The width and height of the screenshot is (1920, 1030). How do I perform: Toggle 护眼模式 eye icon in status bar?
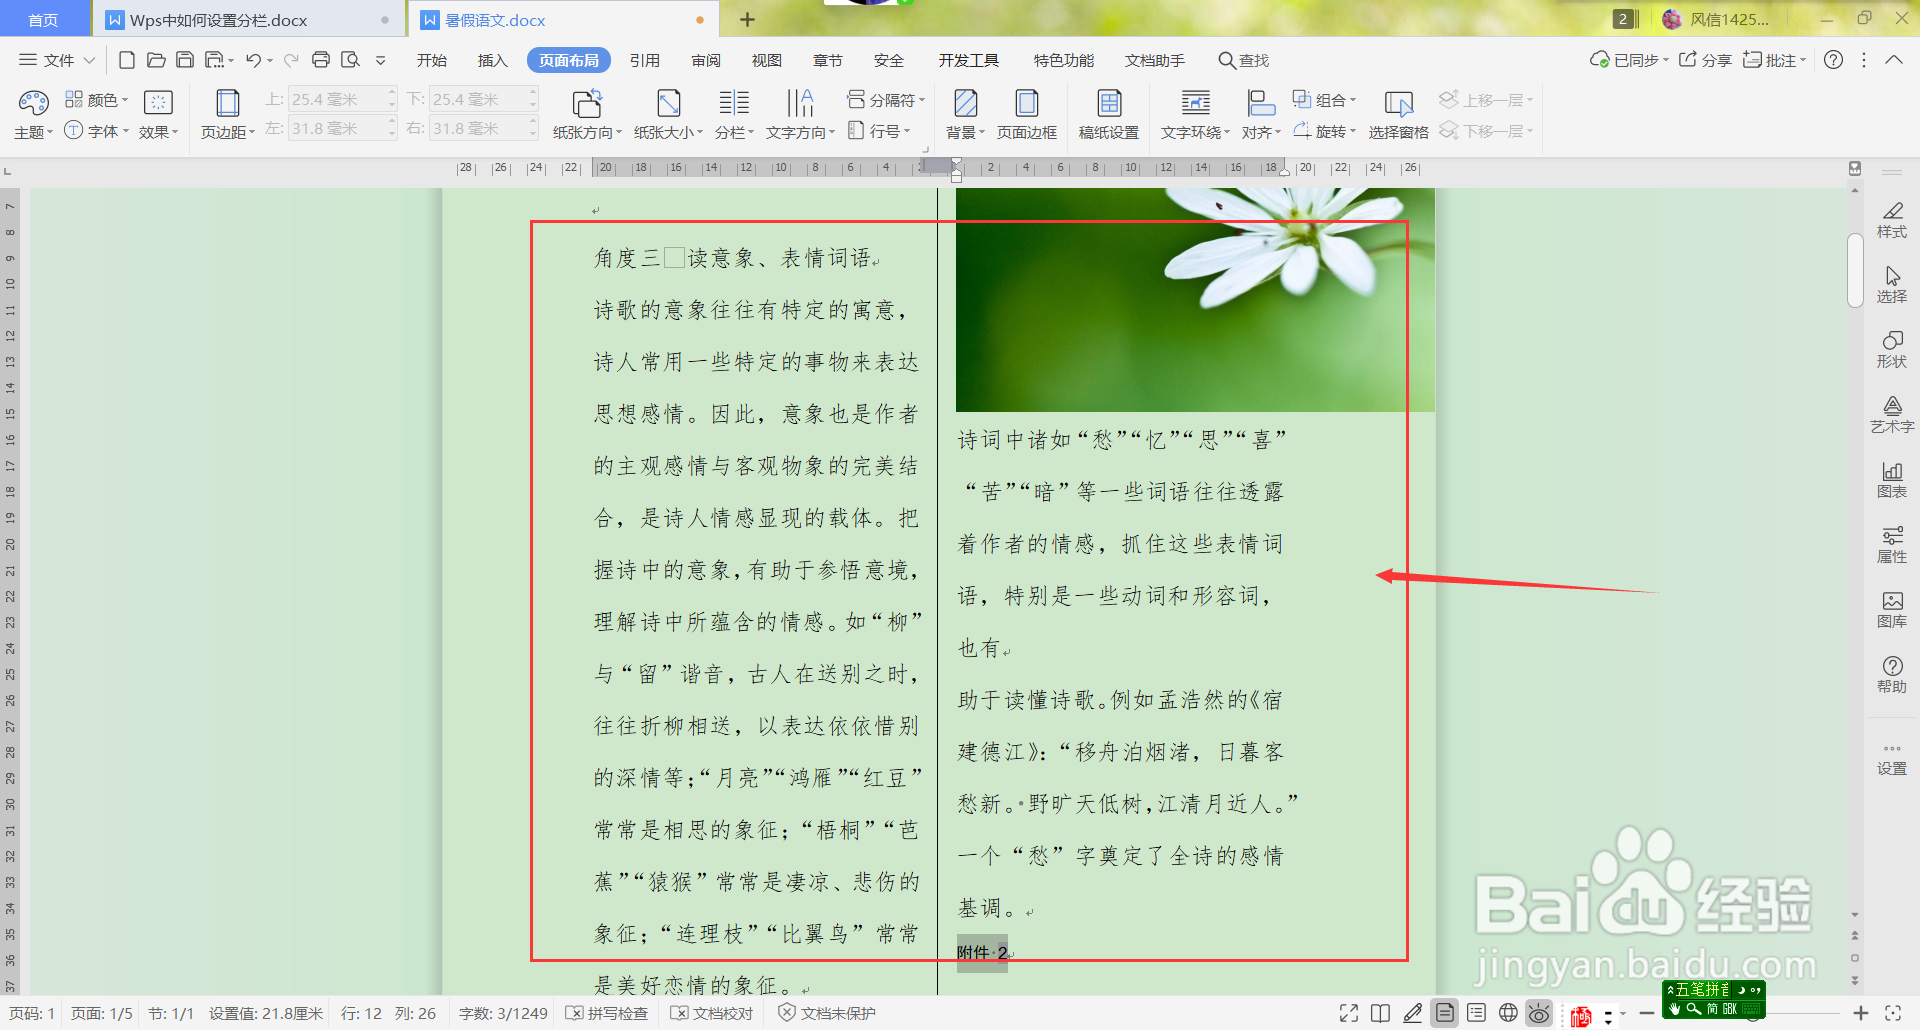pos(1539,1013)
